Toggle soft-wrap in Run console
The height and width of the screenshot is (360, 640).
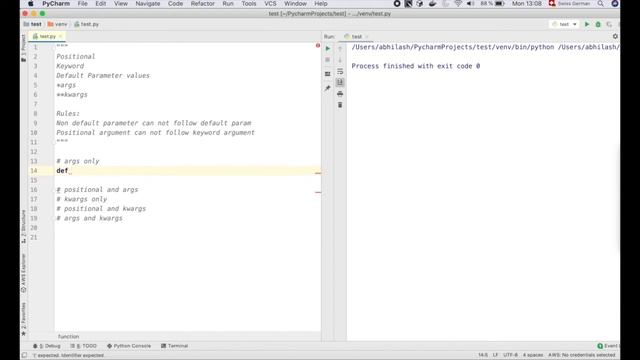340,71
